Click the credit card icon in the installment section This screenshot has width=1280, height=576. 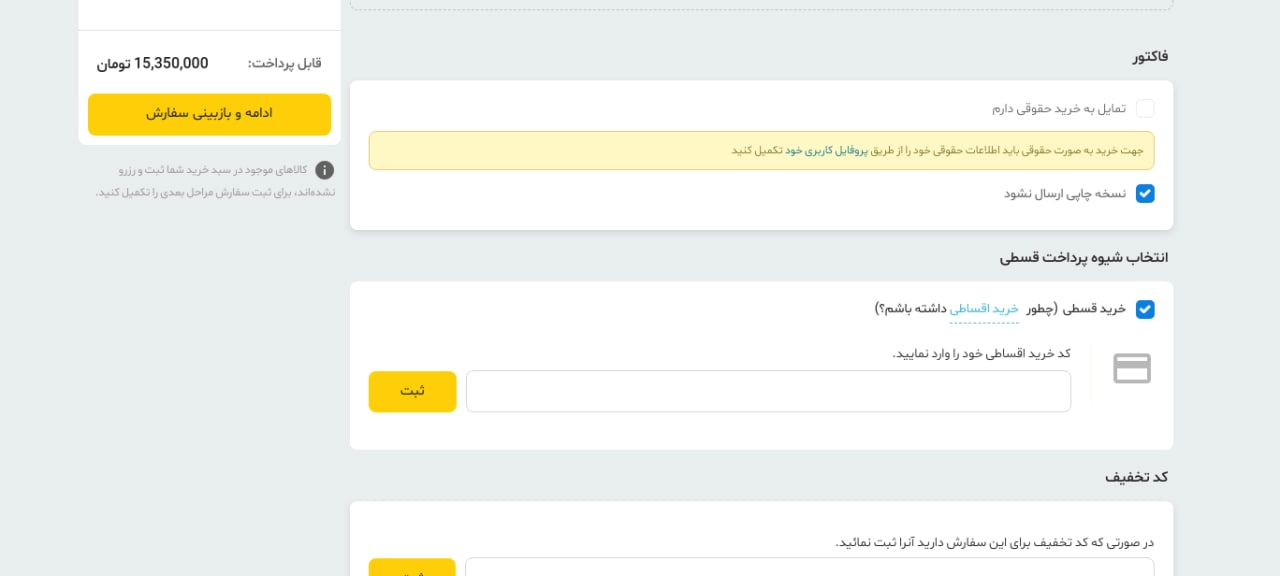(x=1132, y=368)
